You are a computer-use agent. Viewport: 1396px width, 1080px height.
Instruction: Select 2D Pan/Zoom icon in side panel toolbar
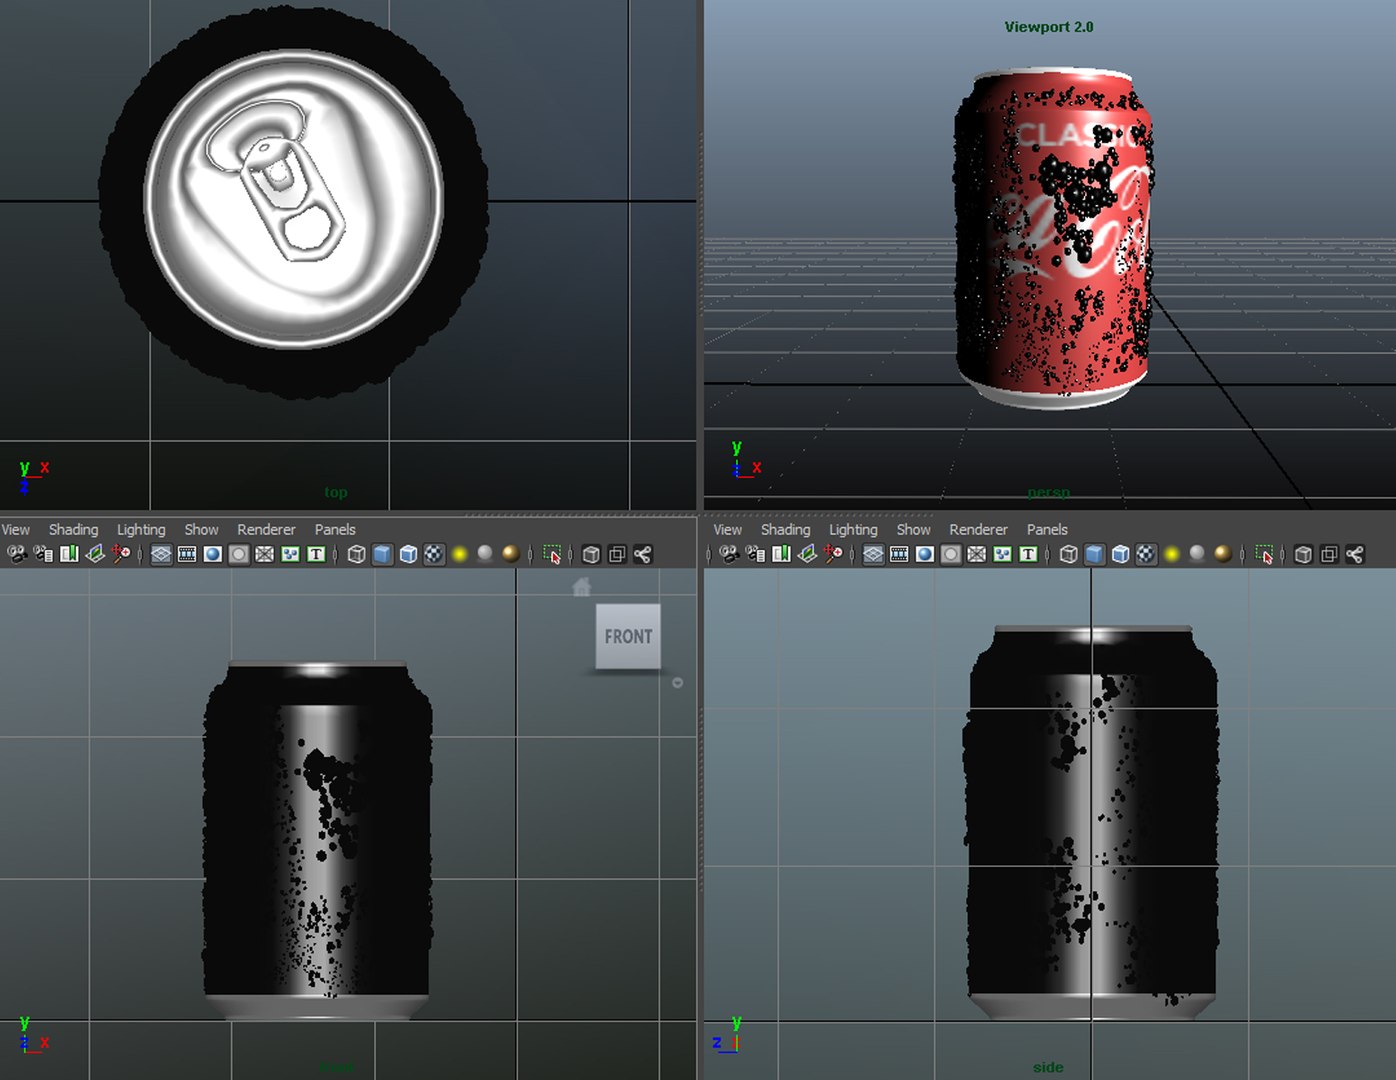coord(833,554)
